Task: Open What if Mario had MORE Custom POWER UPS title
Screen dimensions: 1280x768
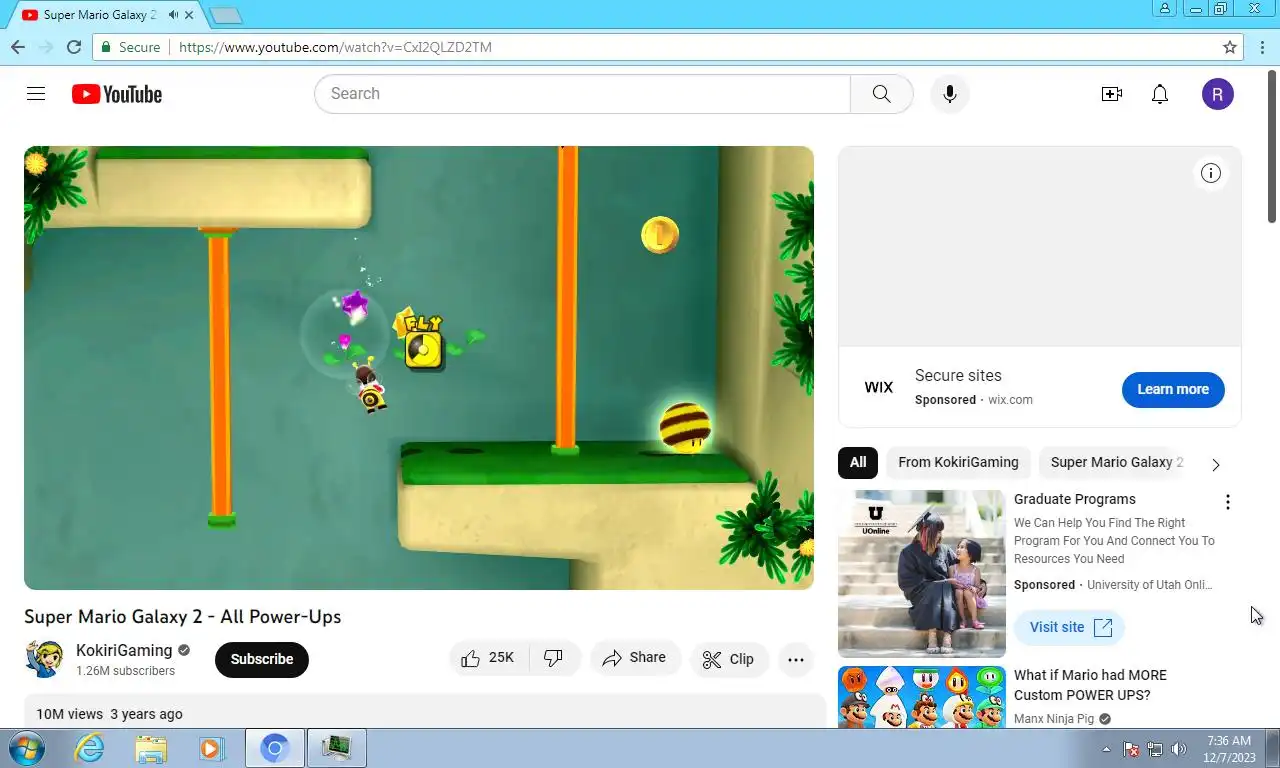Action: [1090, 685]
